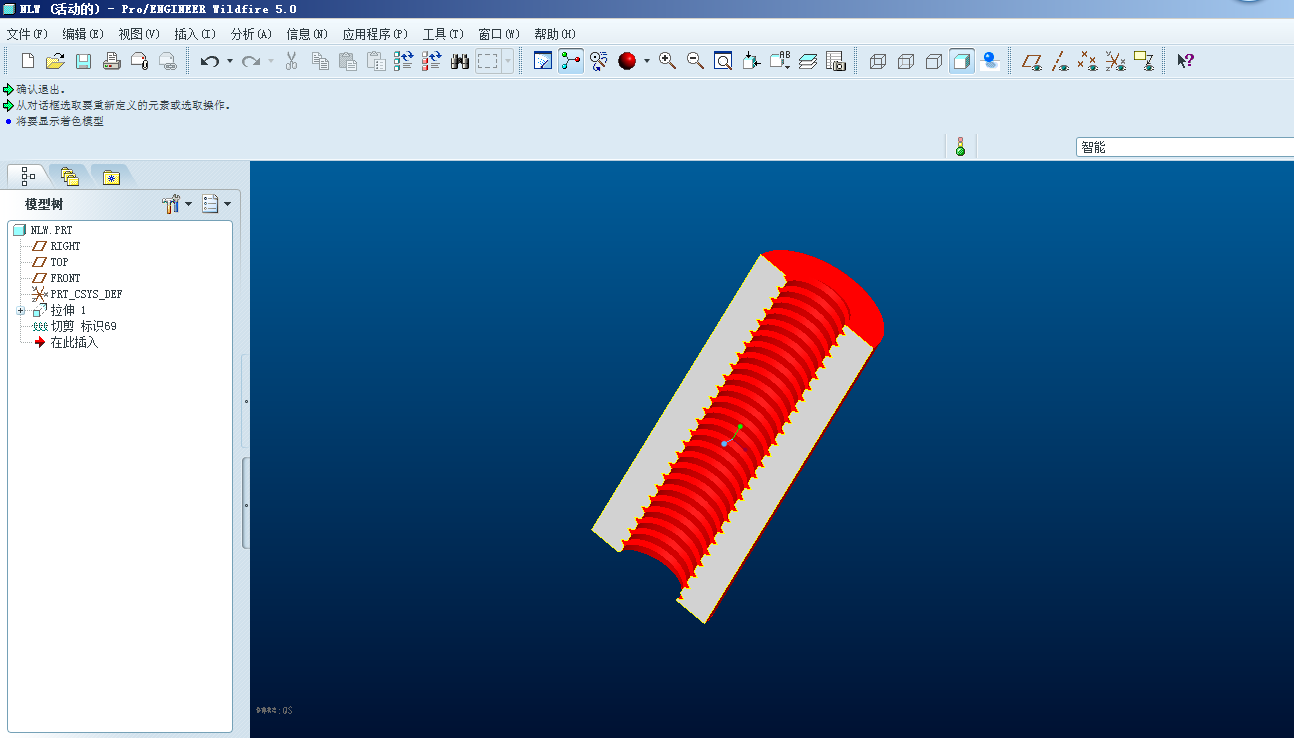The height and width of the screenshot is (738, 1294).
Task: Click the Save file icon
Action: coord(84,62)
